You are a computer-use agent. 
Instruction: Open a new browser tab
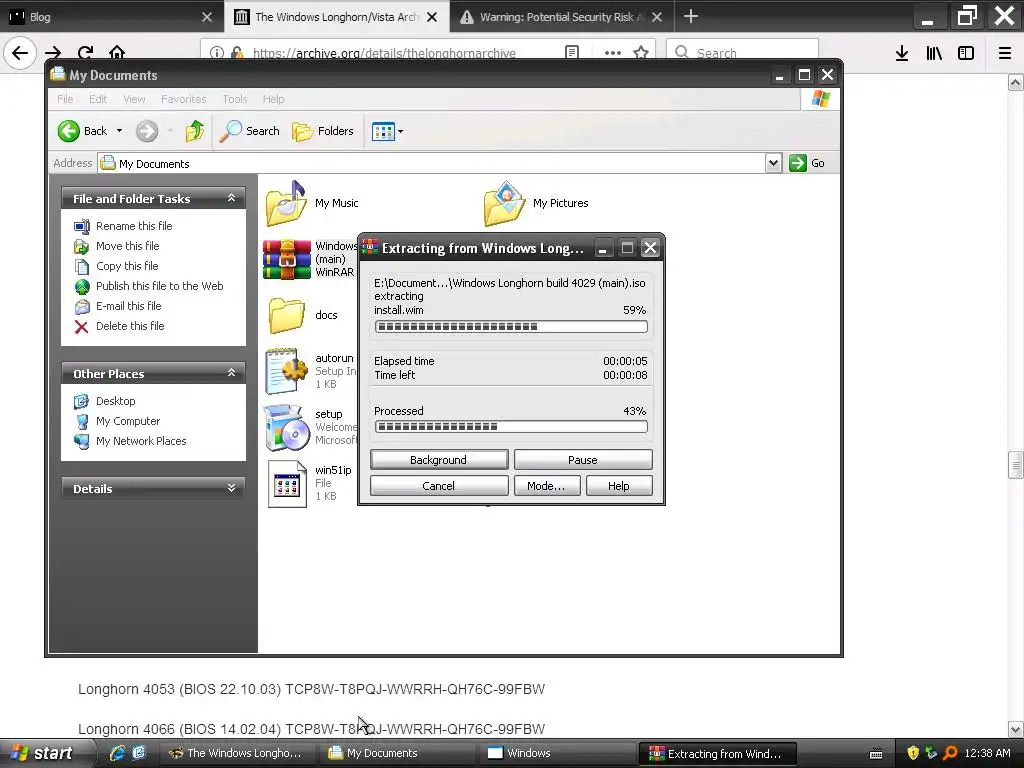[691, 16]
